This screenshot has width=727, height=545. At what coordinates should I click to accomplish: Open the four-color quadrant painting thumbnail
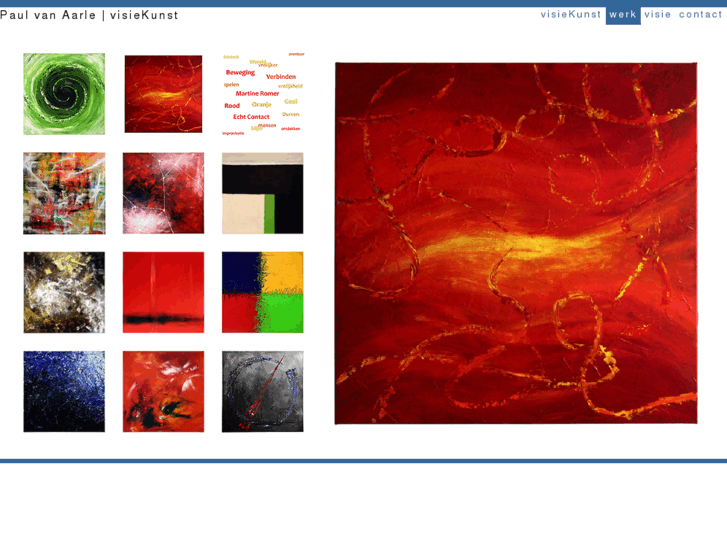pyautogui.click(x=262, y=292)
